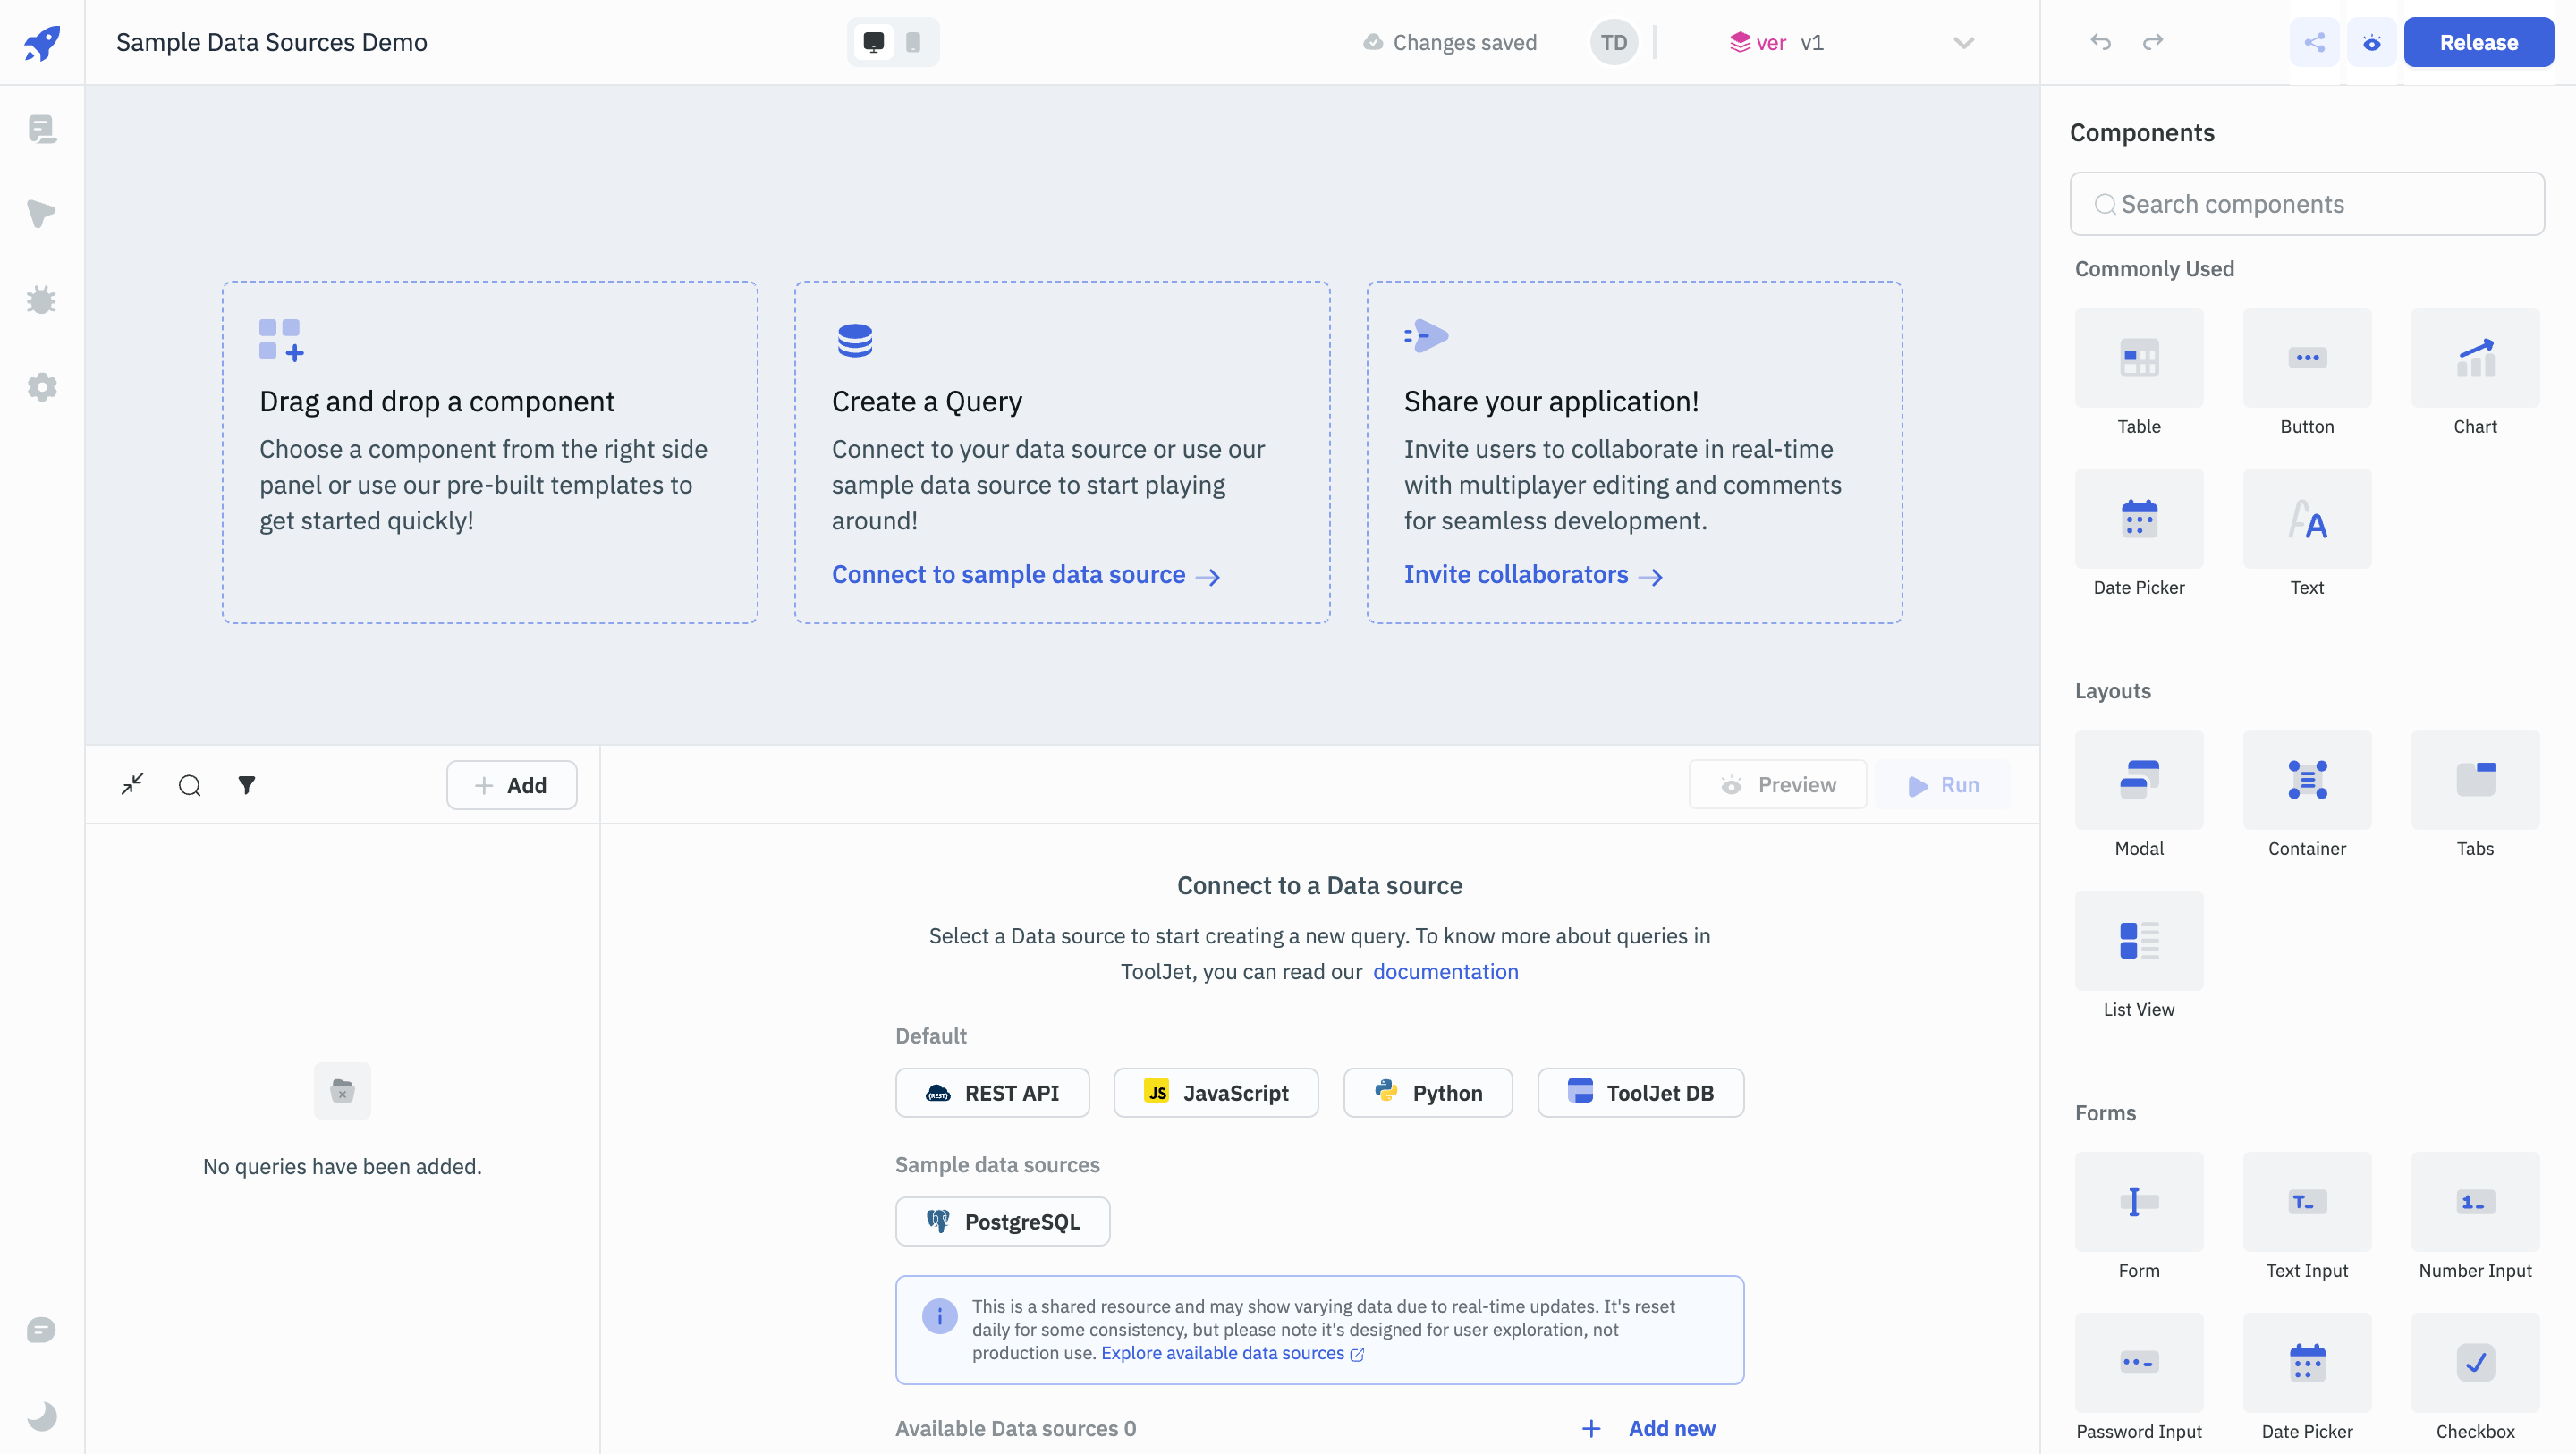Click the Search components field

[x=2307, y=204]
